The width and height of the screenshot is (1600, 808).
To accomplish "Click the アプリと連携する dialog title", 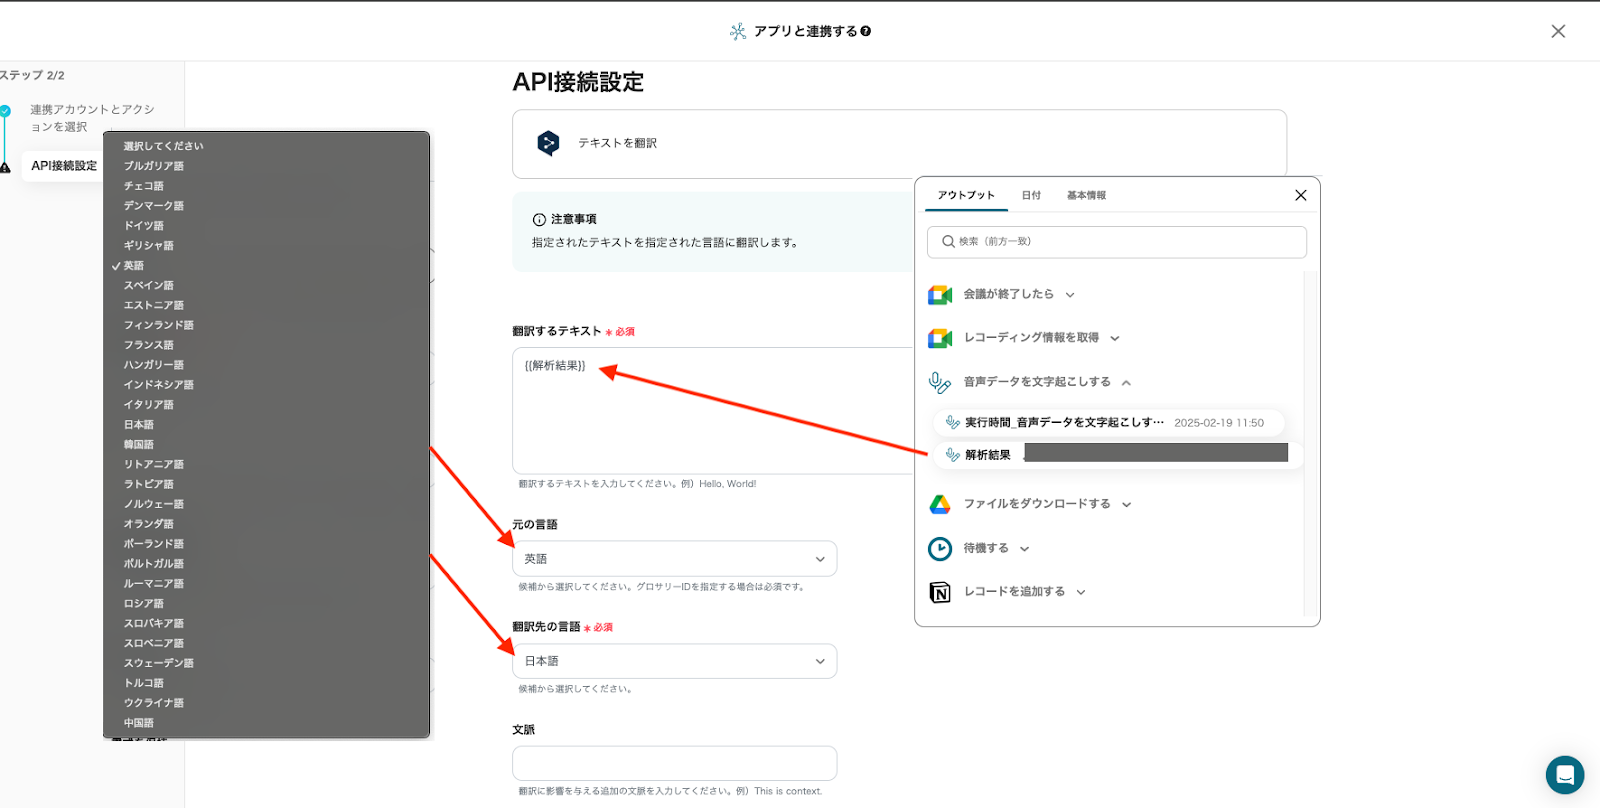I will (x=805, y=31).
